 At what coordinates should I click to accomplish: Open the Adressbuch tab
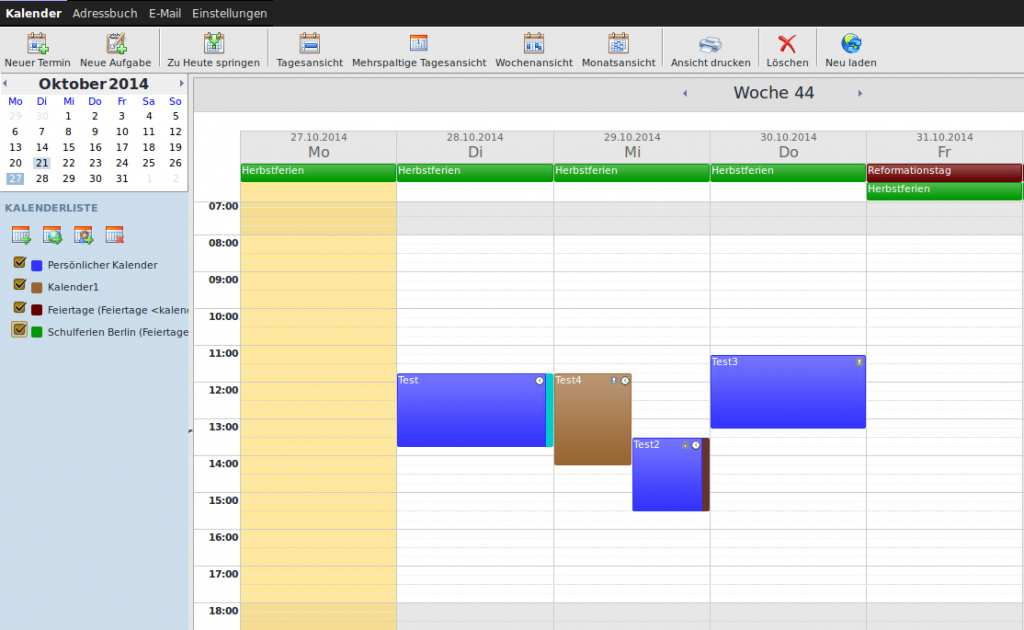(105, 14)
